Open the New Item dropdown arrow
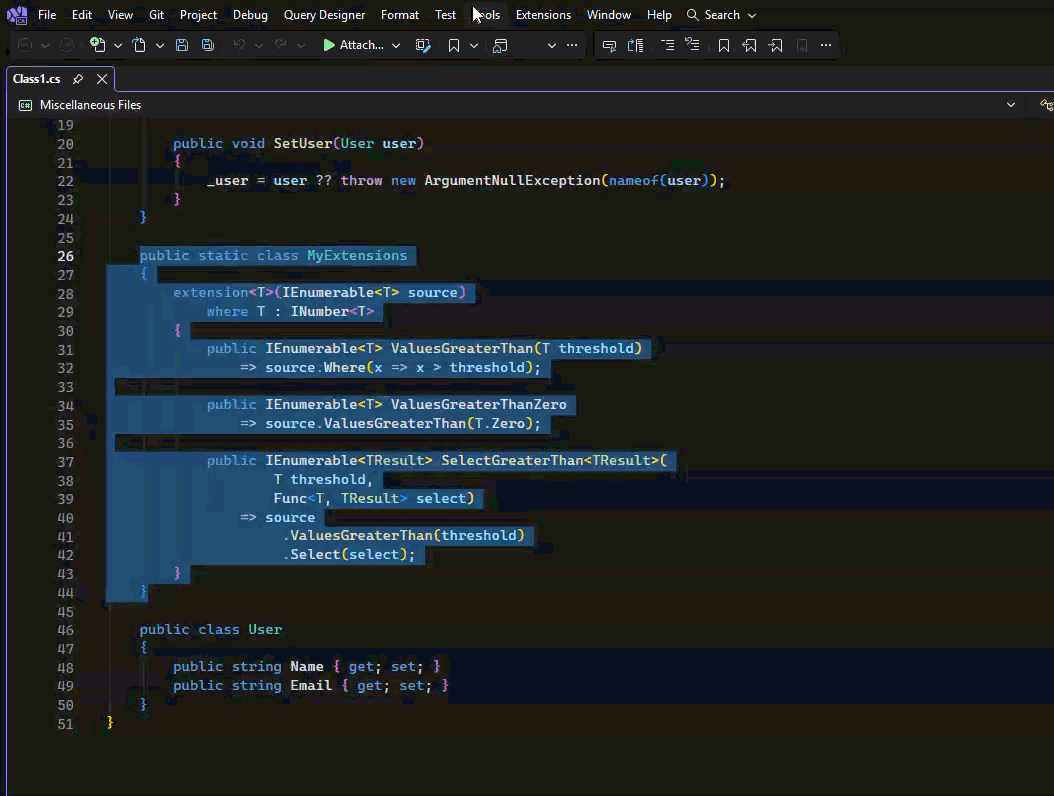The image size is (1054, 796). (x=118, y=46)
